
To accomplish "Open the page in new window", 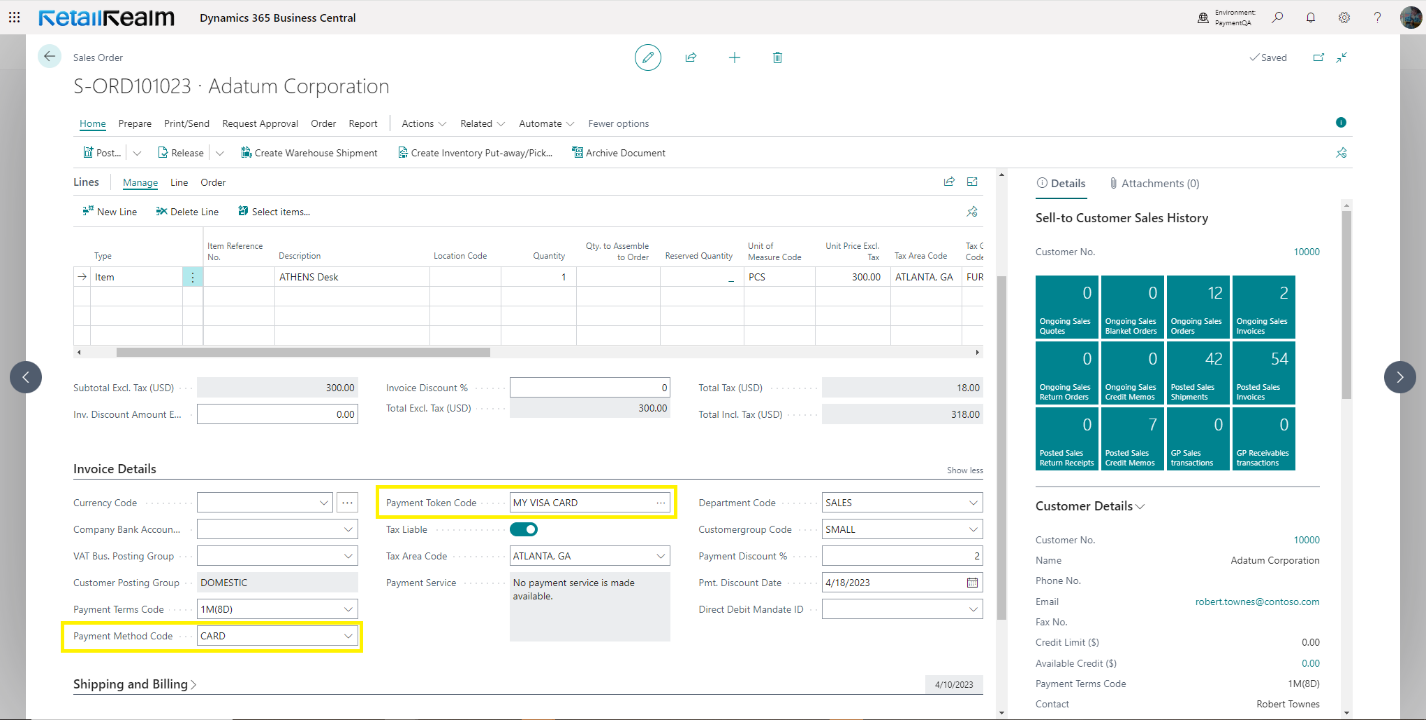I will pyautogui.click(x=1318, y=57).
